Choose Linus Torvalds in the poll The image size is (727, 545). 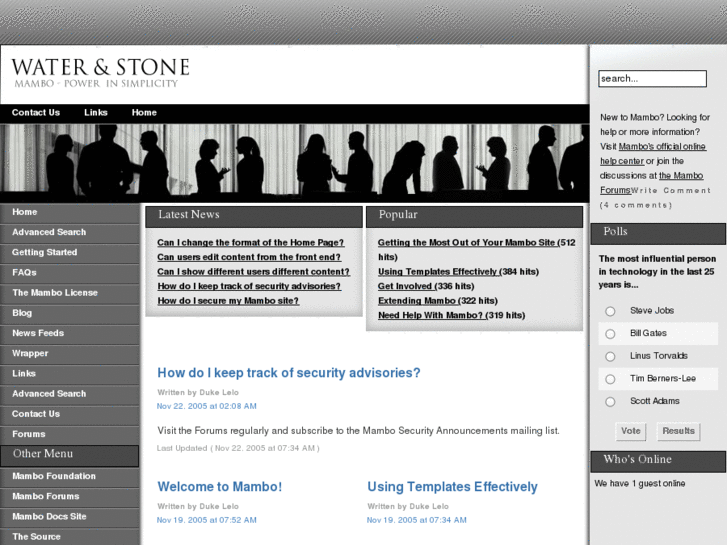610,356
